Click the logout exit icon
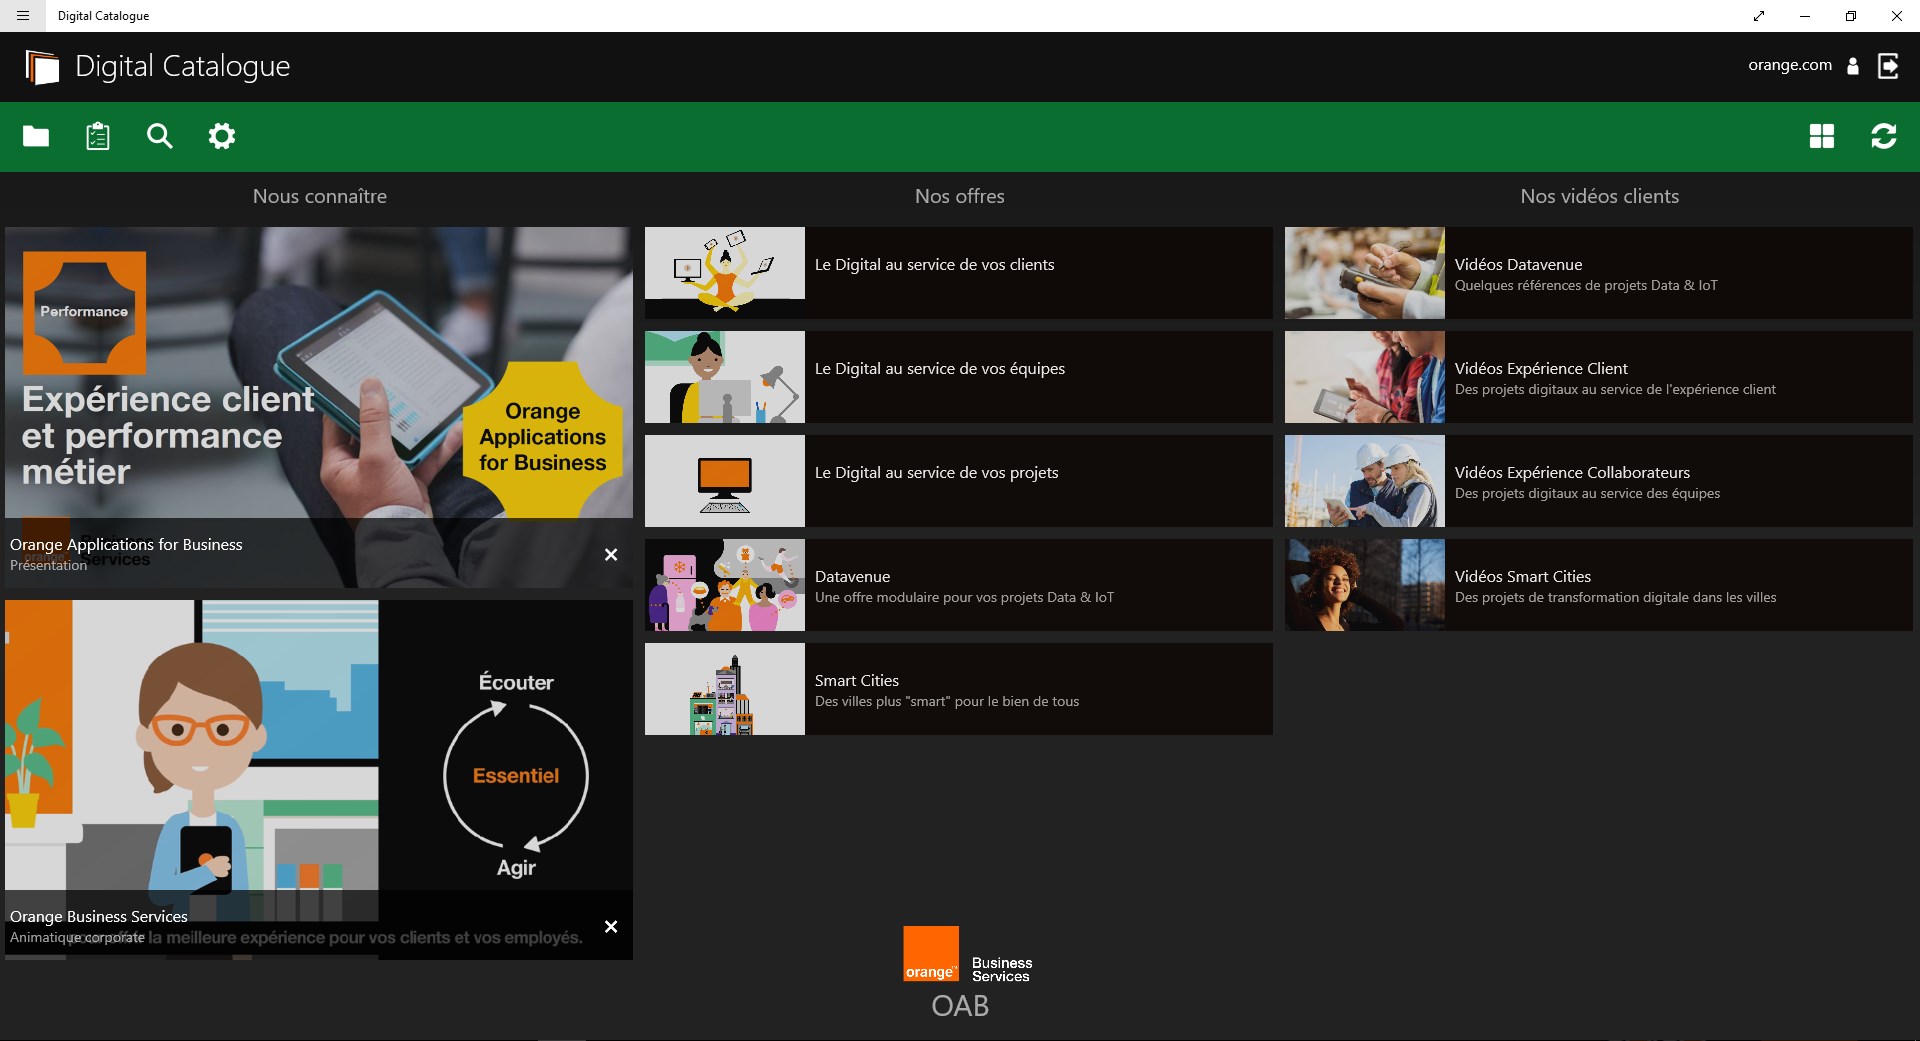1920x1041 pixels. [x=1888, y=66]
